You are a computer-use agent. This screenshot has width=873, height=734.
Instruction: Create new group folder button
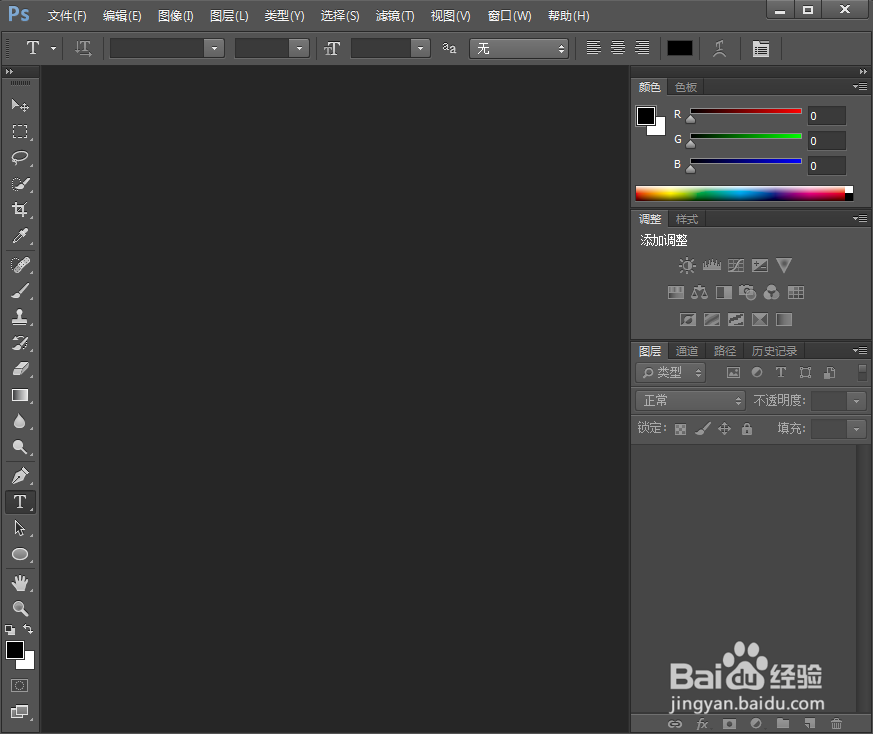pos(783,723)
